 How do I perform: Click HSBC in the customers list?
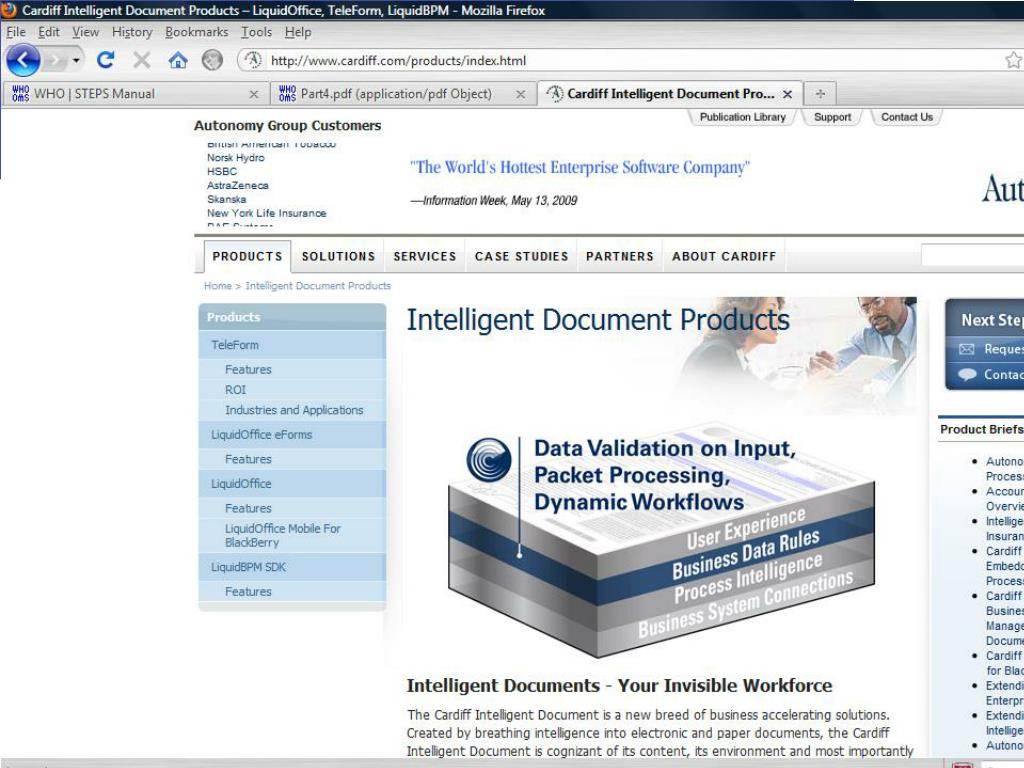[222, 171]
